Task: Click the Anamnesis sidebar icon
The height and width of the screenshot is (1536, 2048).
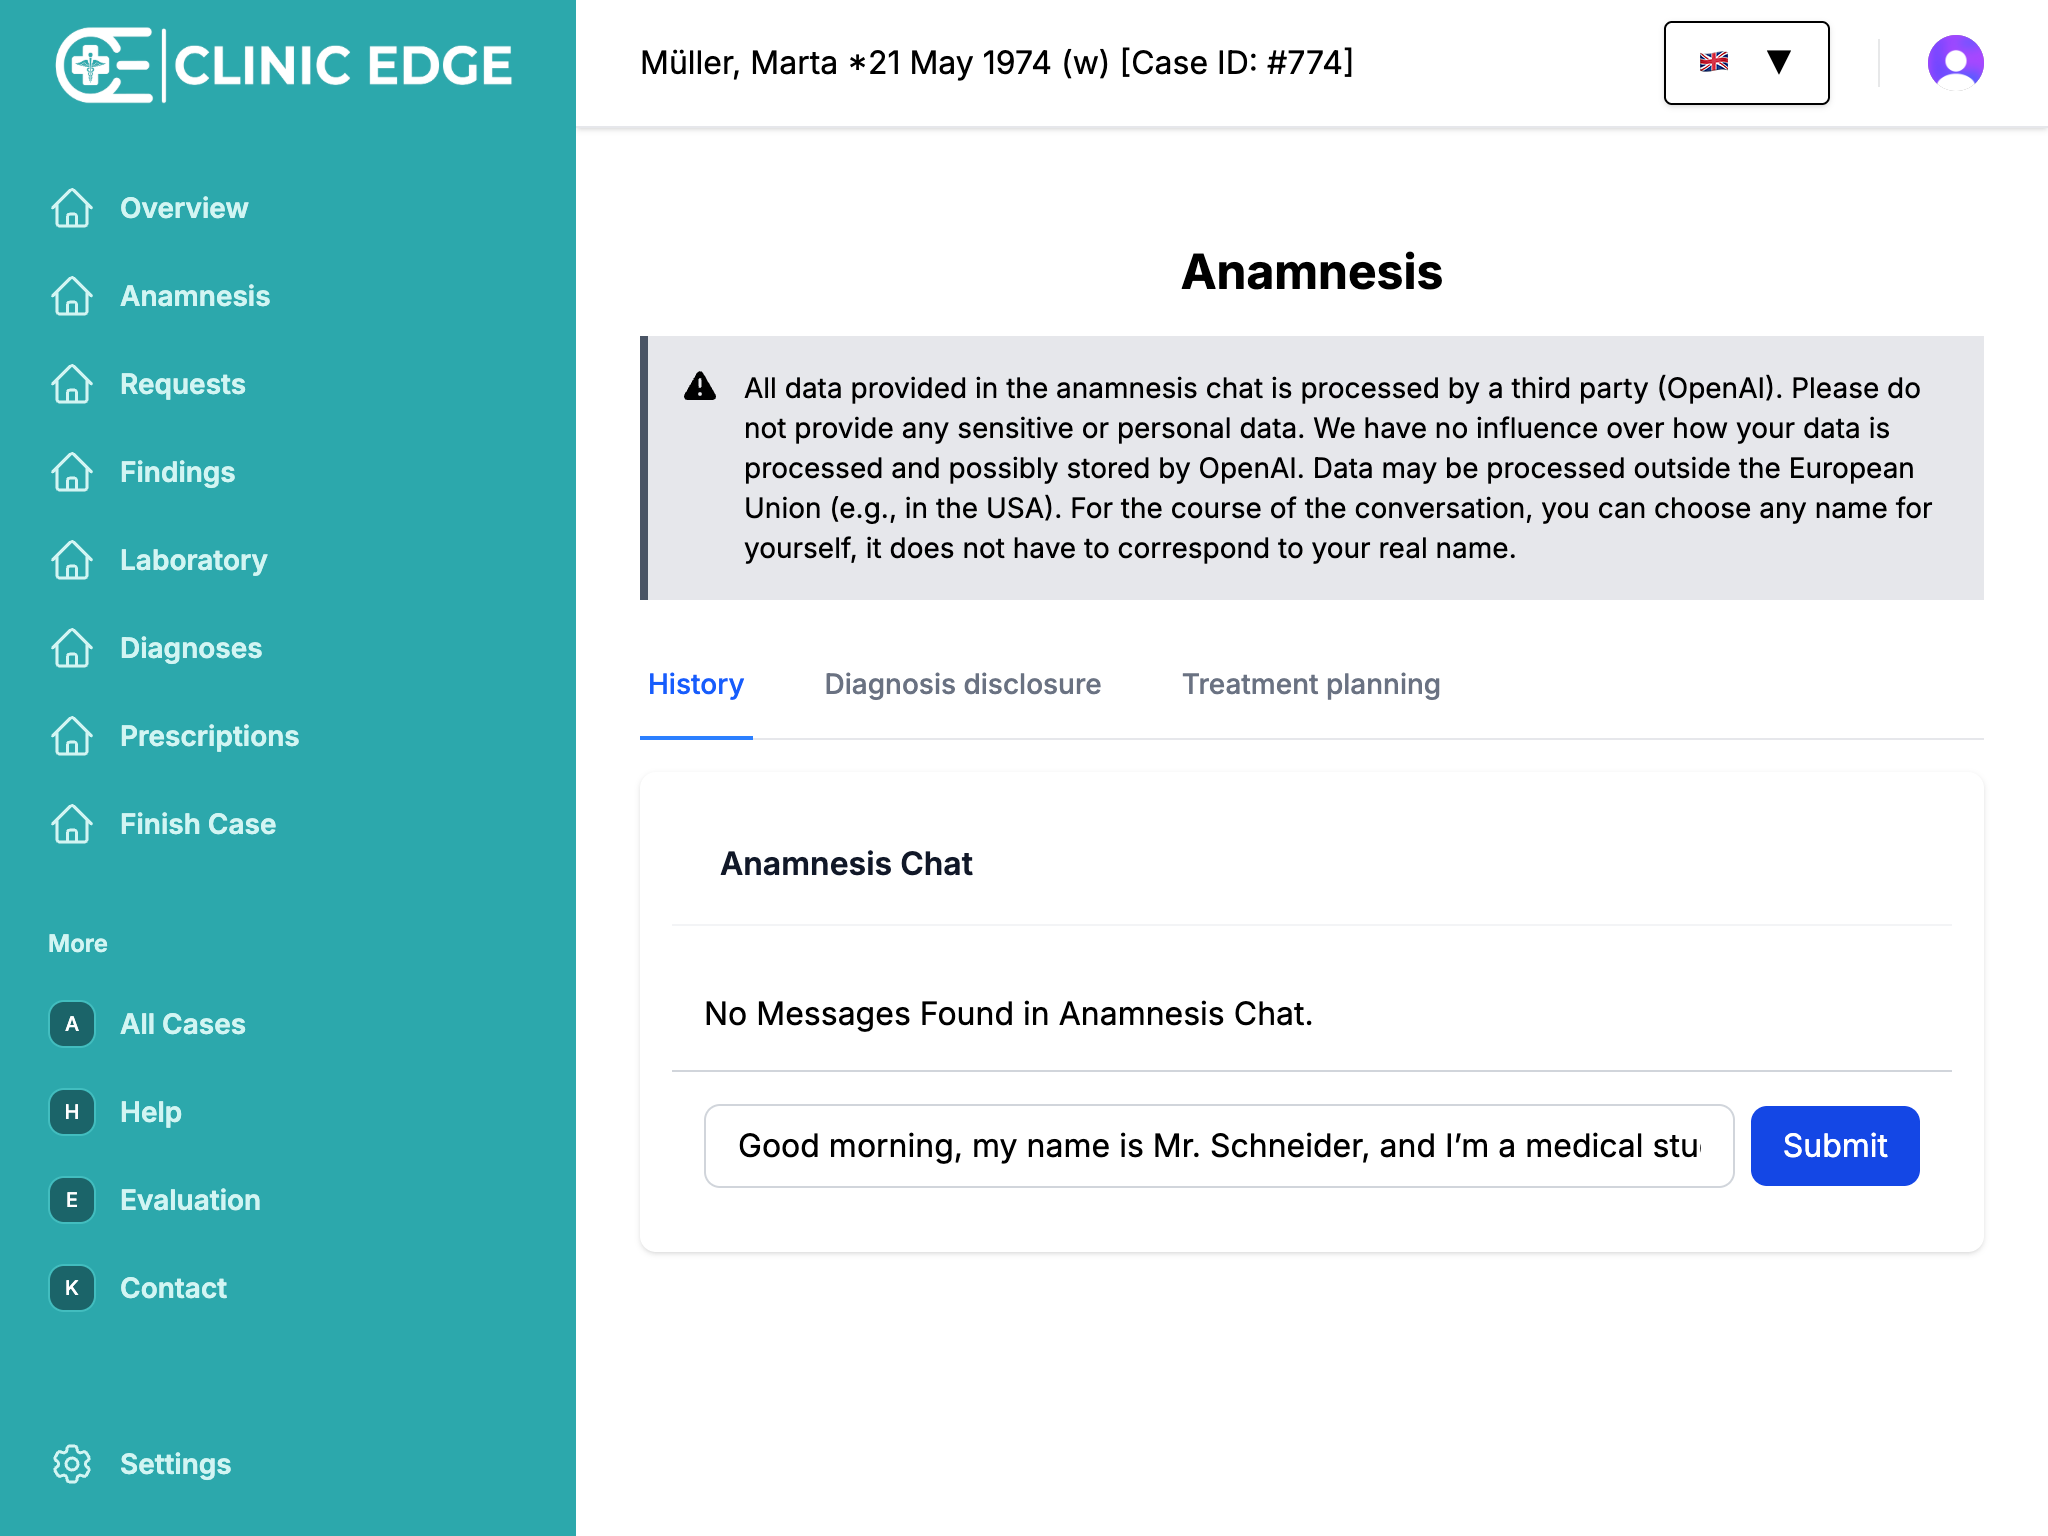Action: pyautogui.click(x=71, y=297)
